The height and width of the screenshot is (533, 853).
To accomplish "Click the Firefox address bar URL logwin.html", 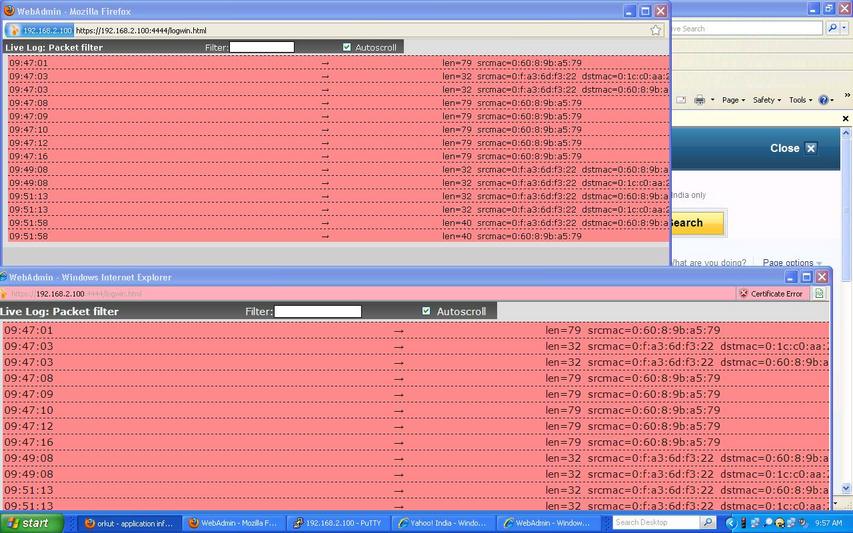I will tap(141, 30).
